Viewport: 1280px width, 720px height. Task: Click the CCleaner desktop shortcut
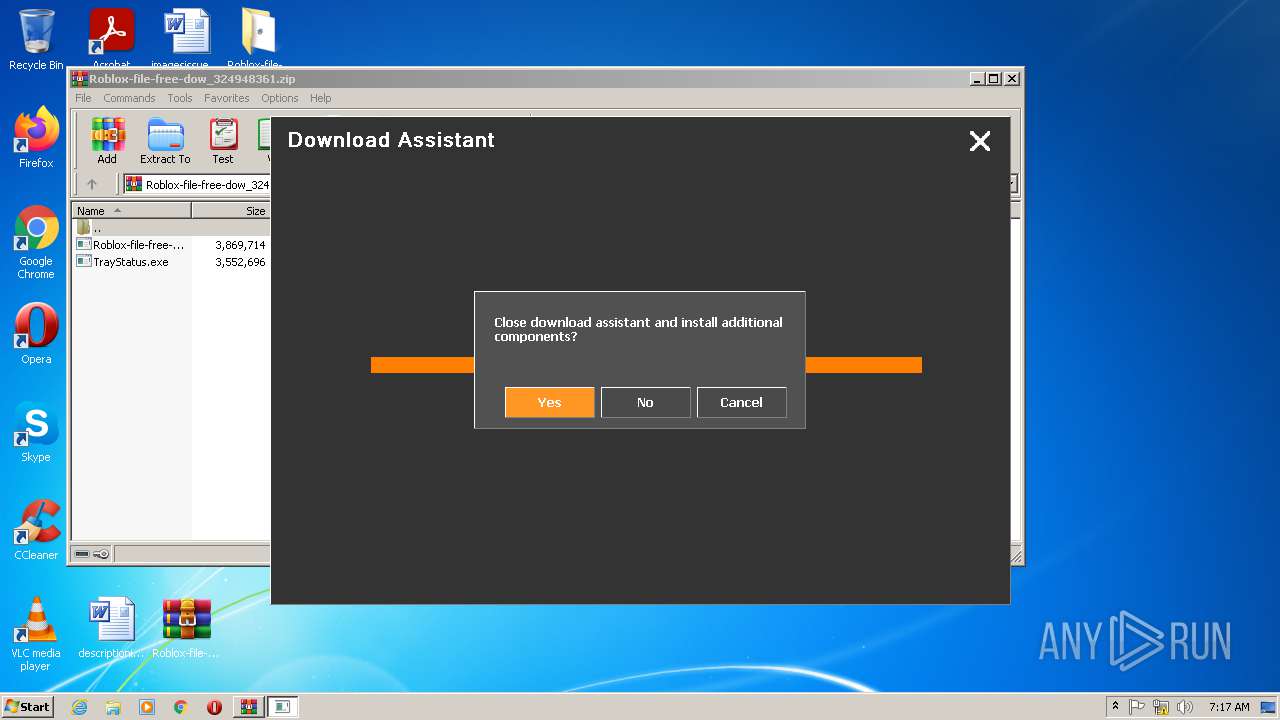click(x=36, y=530)
